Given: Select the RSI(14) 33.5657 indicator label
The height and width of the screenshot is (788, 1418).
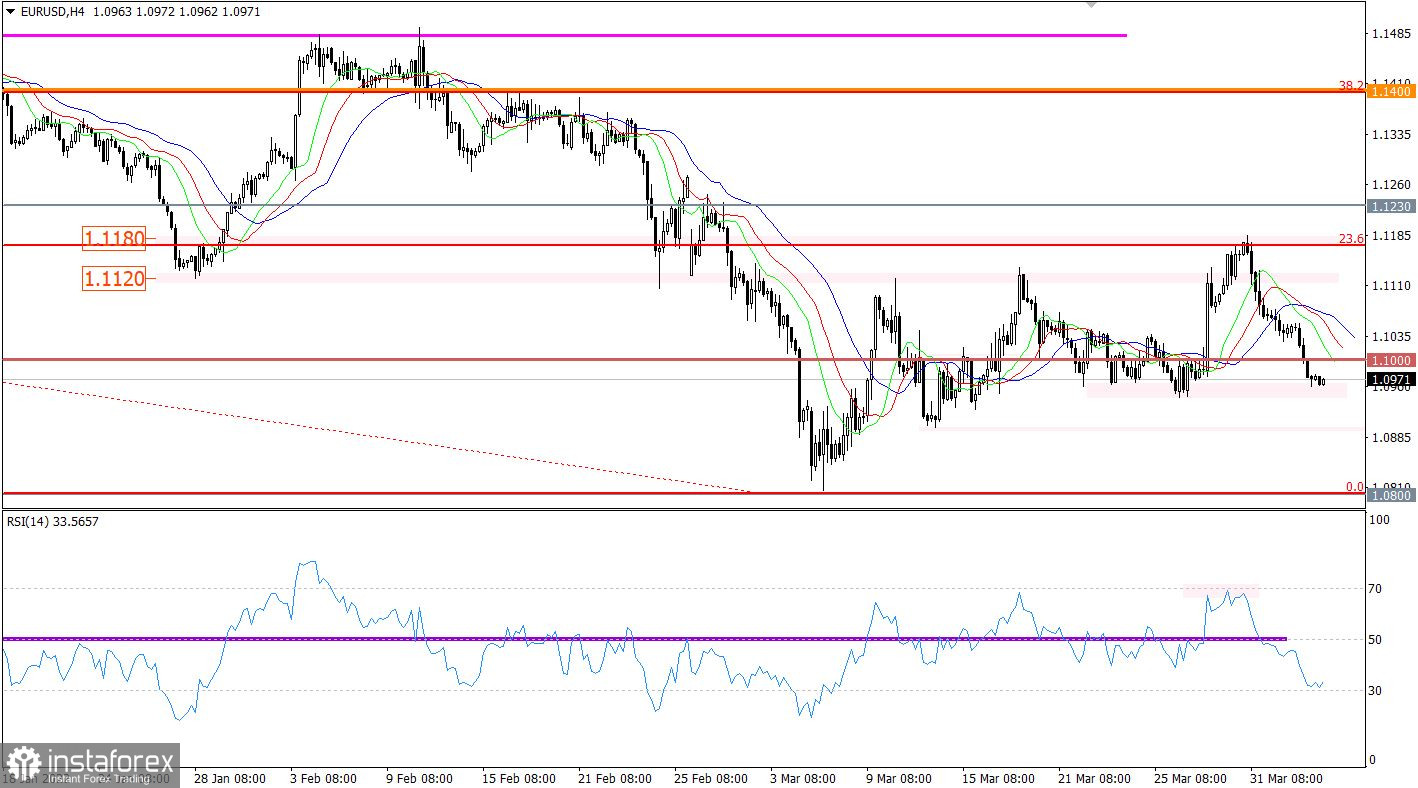Looking at the screenshot, I should (x=53, y=521).
